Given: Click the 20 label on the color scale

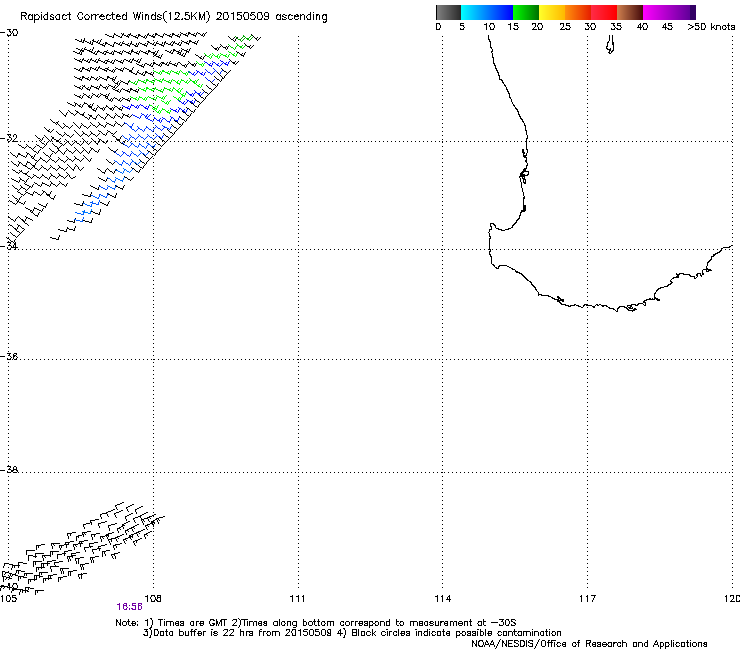Looking at the screenshot, I should [x=537, y=27].
